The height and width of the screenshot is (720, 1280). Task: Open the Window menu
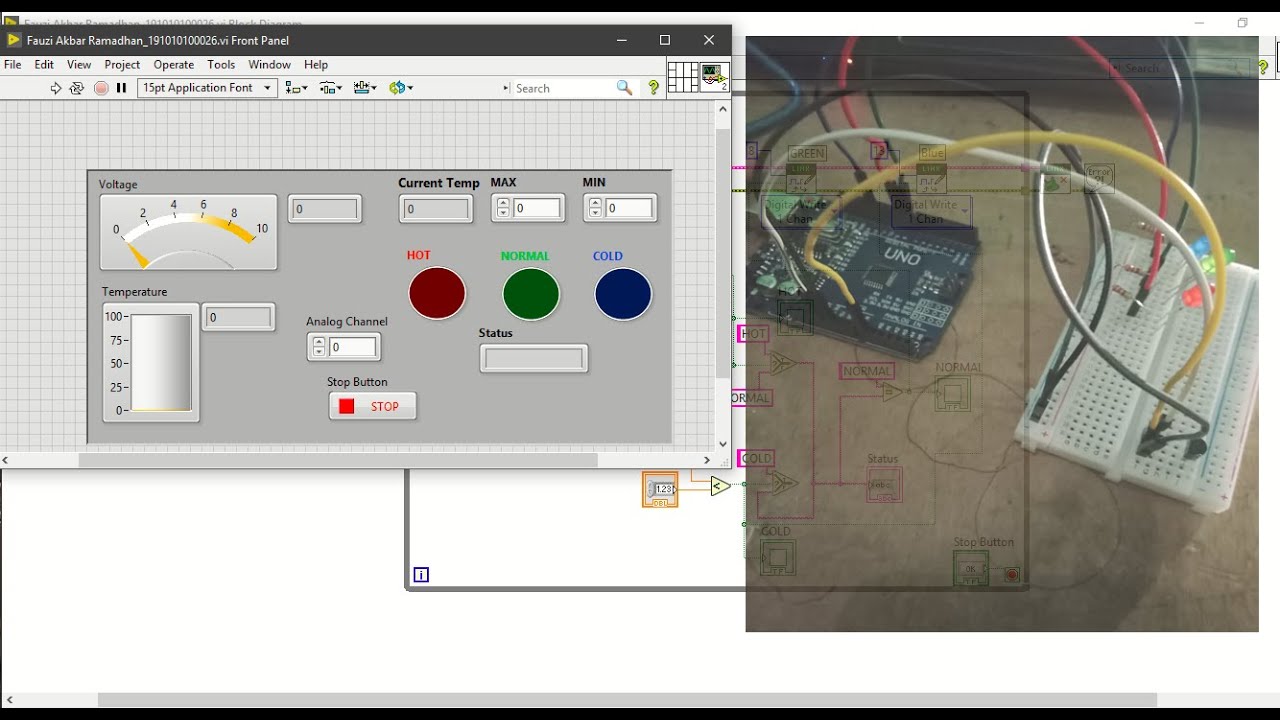click(270, 64)
